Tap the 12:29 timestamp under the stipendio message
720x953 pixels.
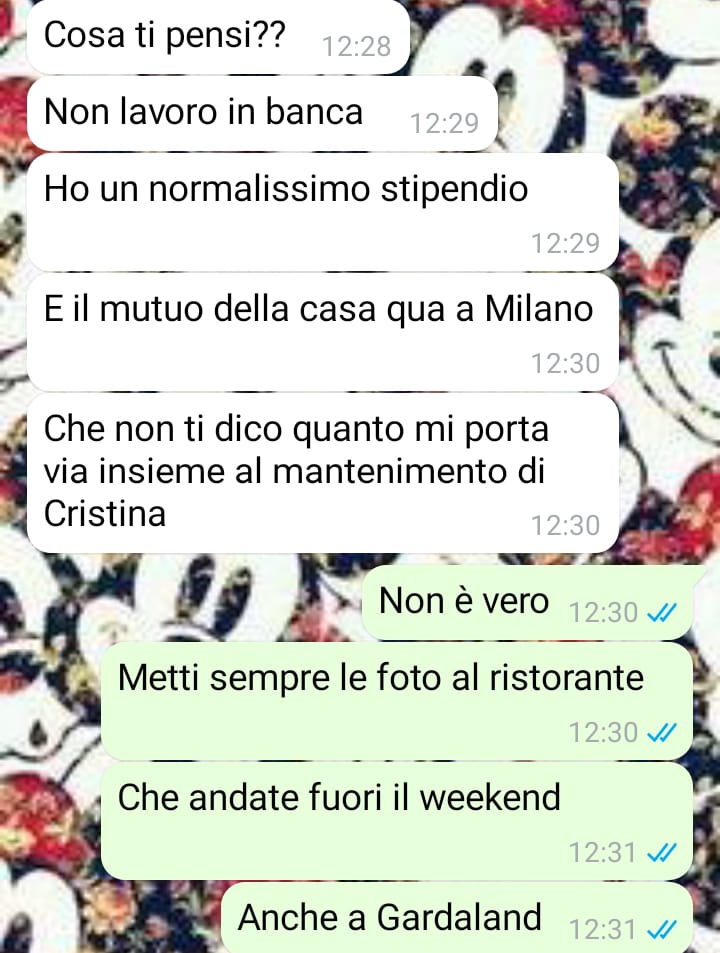[x=565, y=243]
